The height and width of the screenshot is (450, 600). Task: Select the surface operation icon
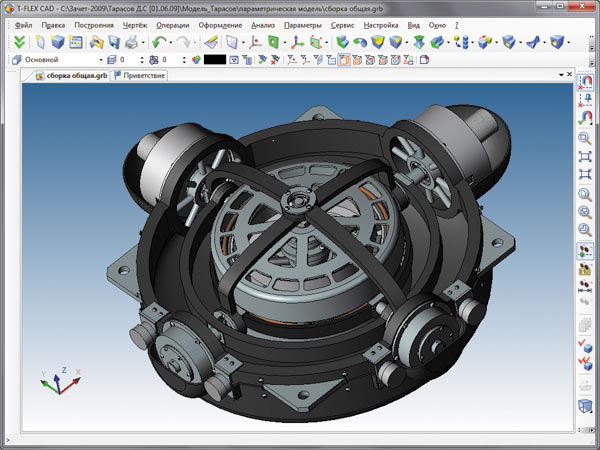[533, 42]
